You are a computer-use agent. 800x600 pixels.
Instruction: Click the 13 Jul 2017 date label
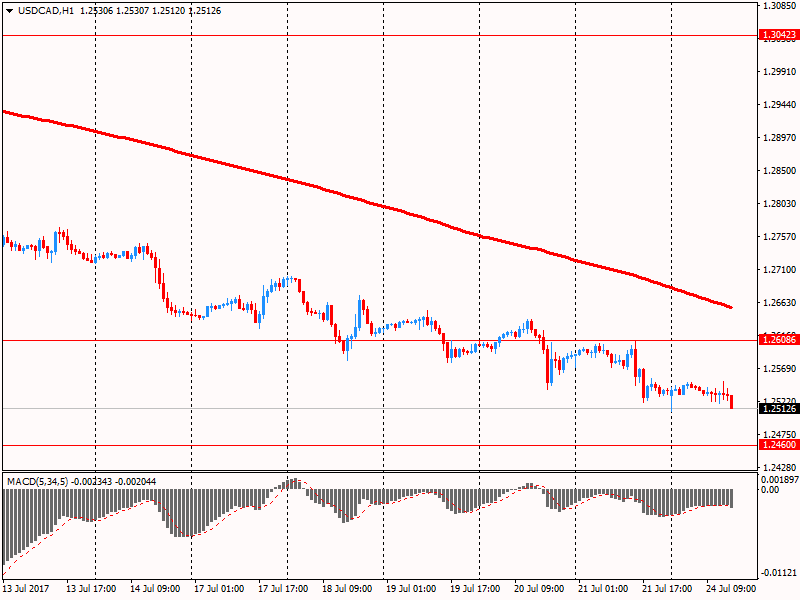pyautogui.click(x=26, y=589)
